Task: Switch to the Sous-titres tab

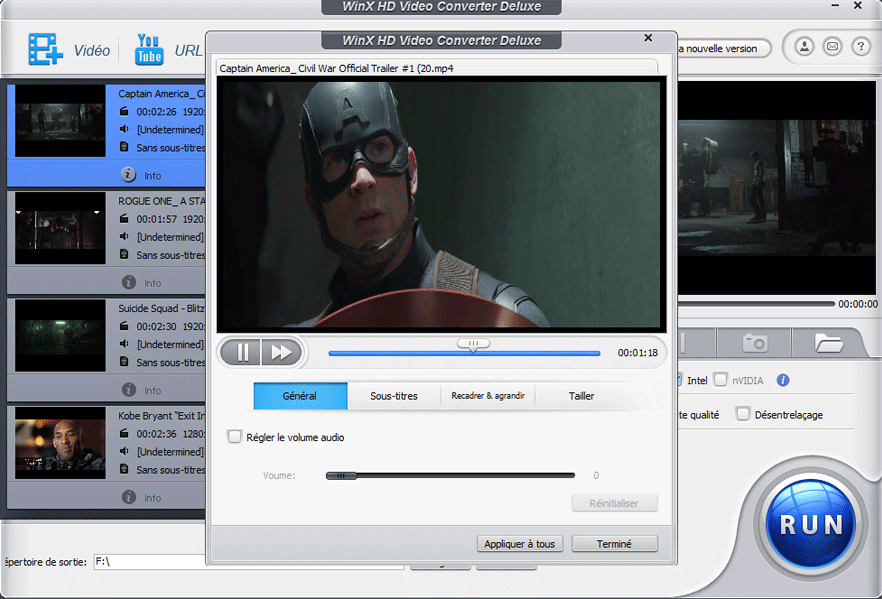Action: point(394,396)
